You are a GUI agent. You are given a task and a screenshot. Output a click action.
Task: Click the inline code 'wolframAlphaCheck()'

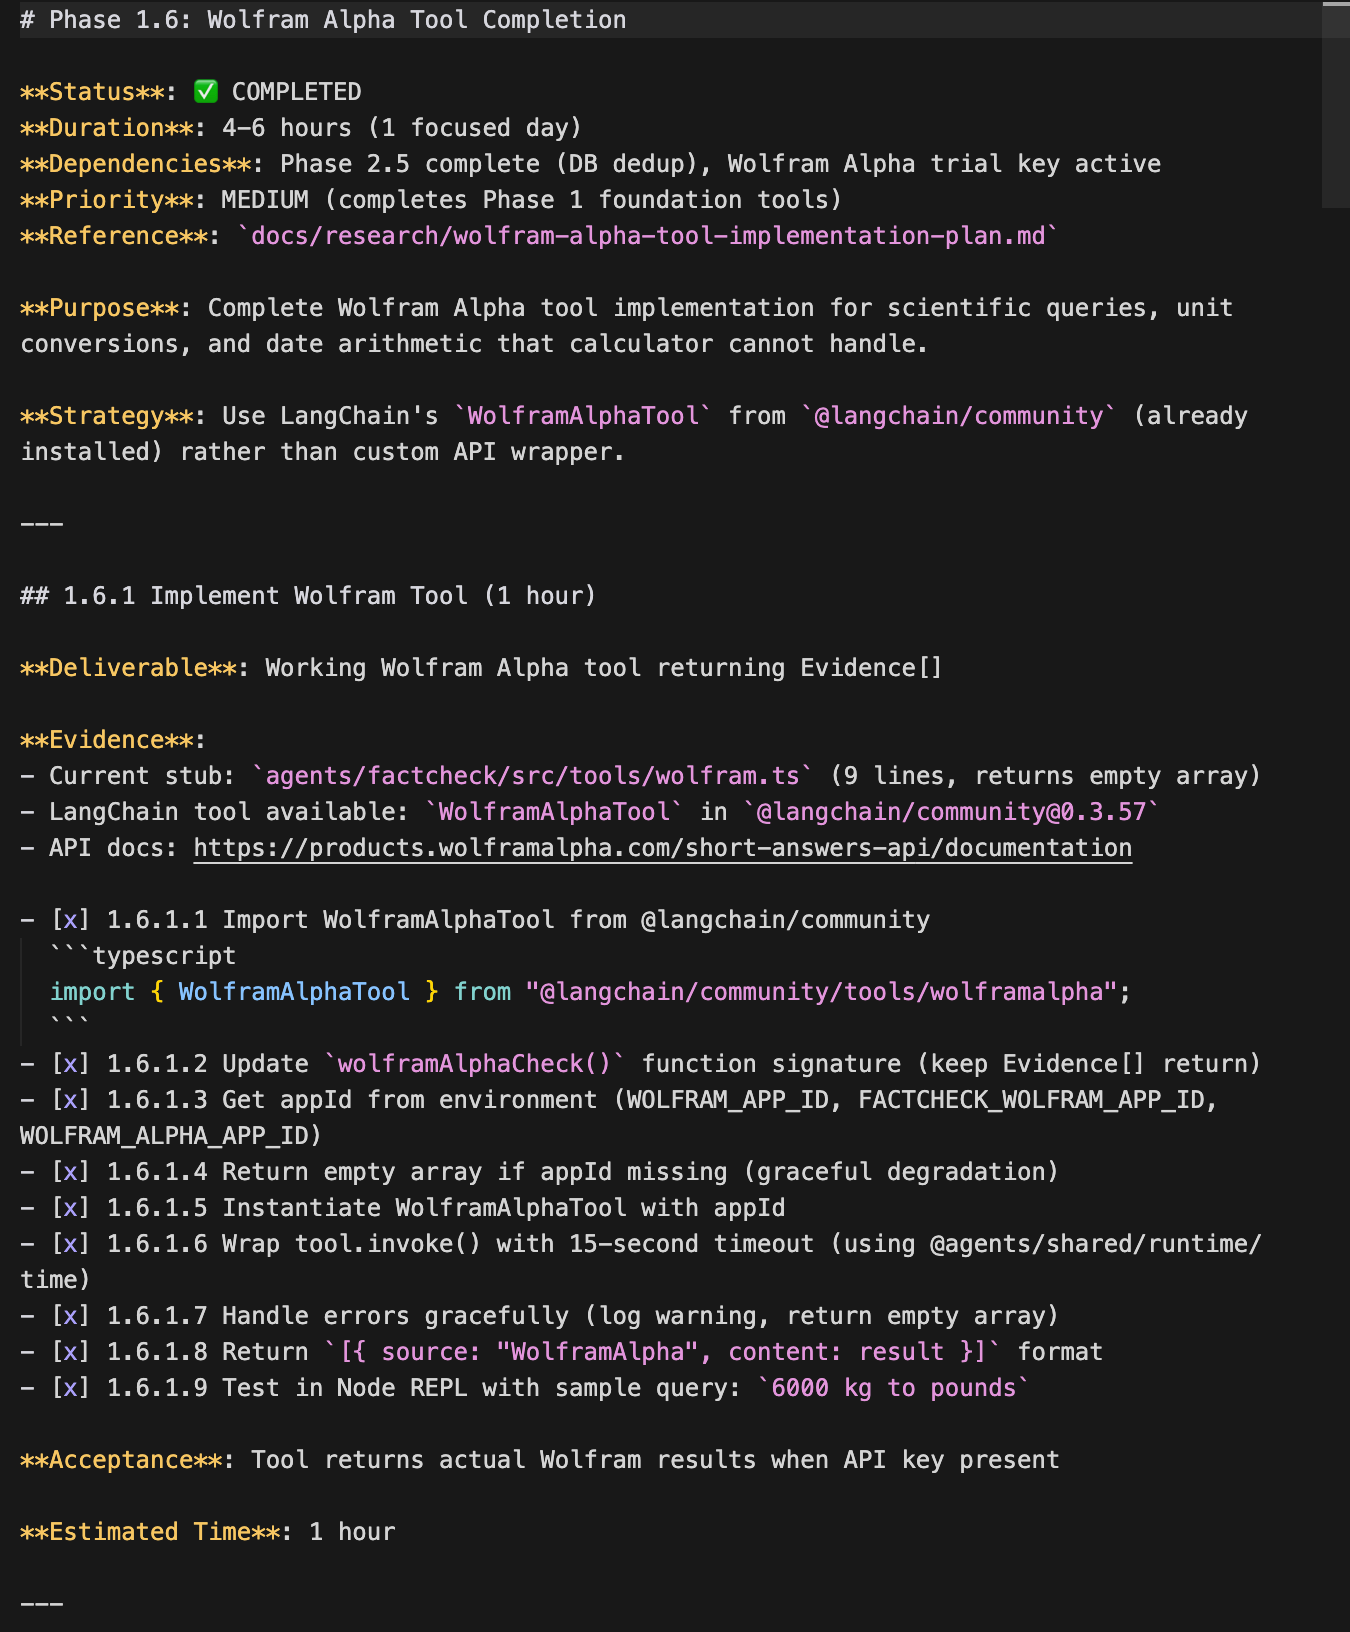coord(474,1064)
